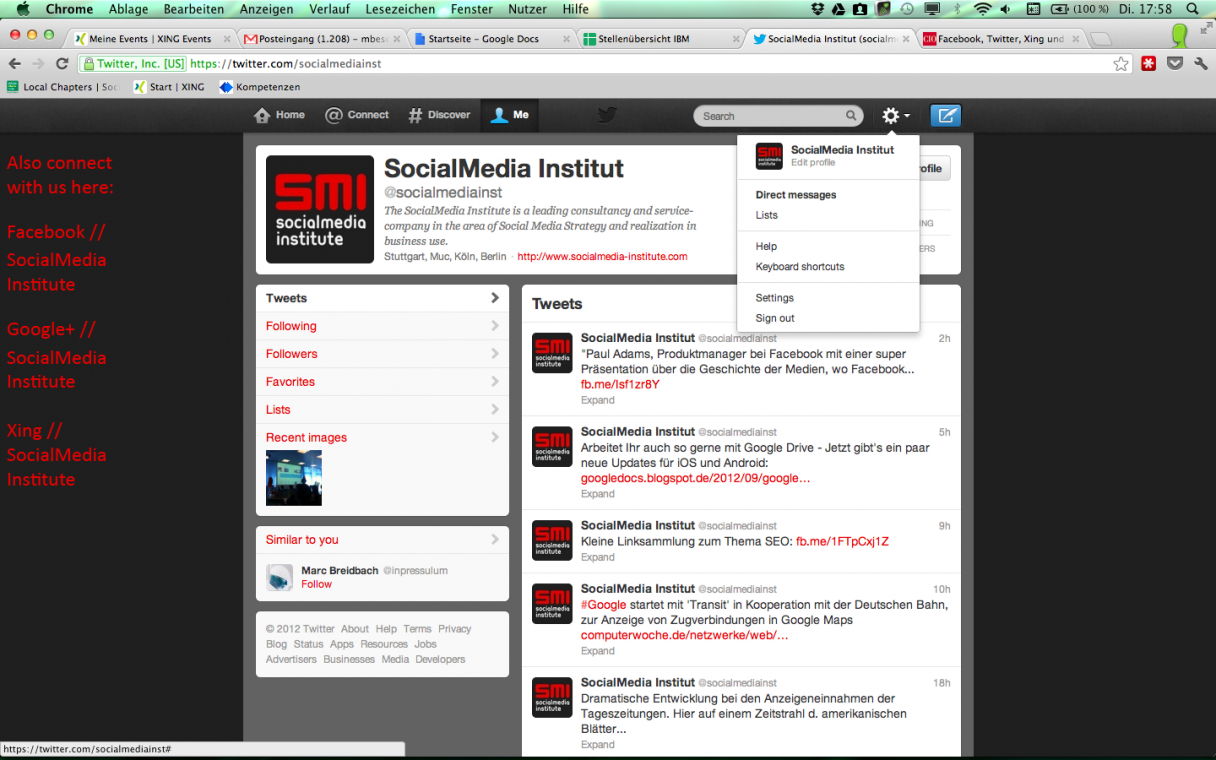Expand the Anzeigeneinnahmen tweet

(x=598, y=744)
